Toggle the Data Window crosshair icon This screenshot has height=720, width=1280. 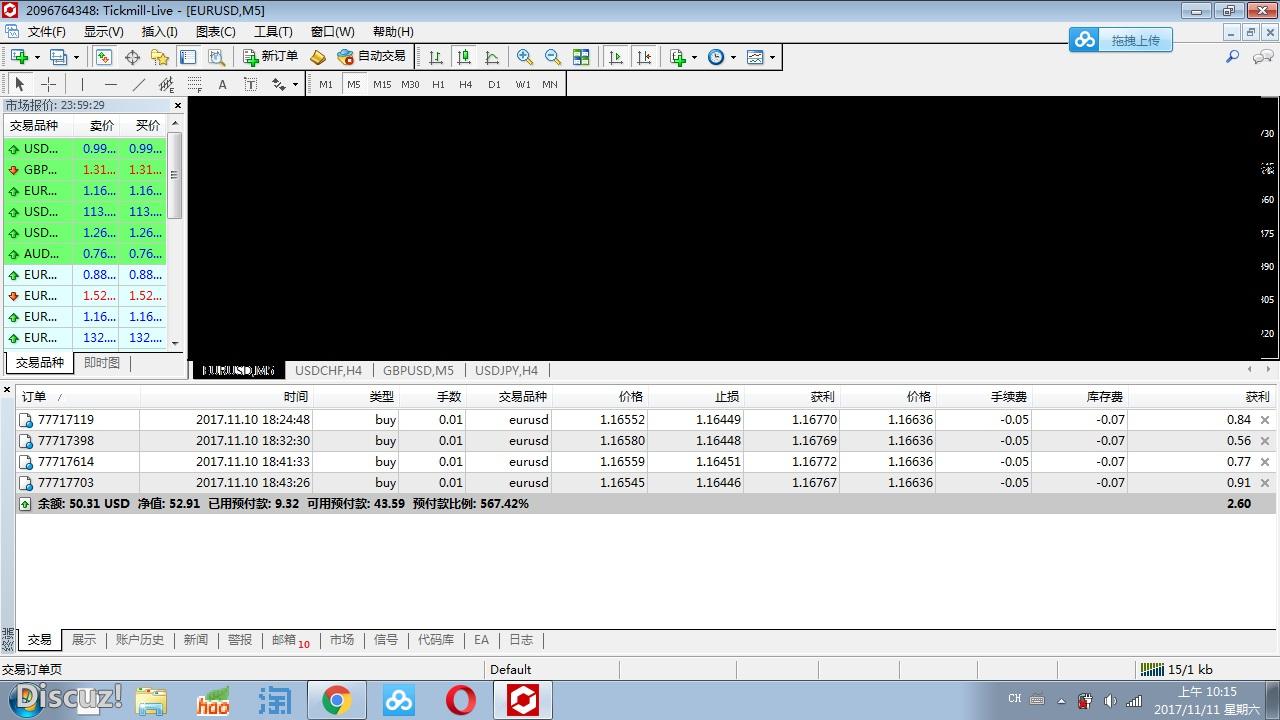pos(132,57)
